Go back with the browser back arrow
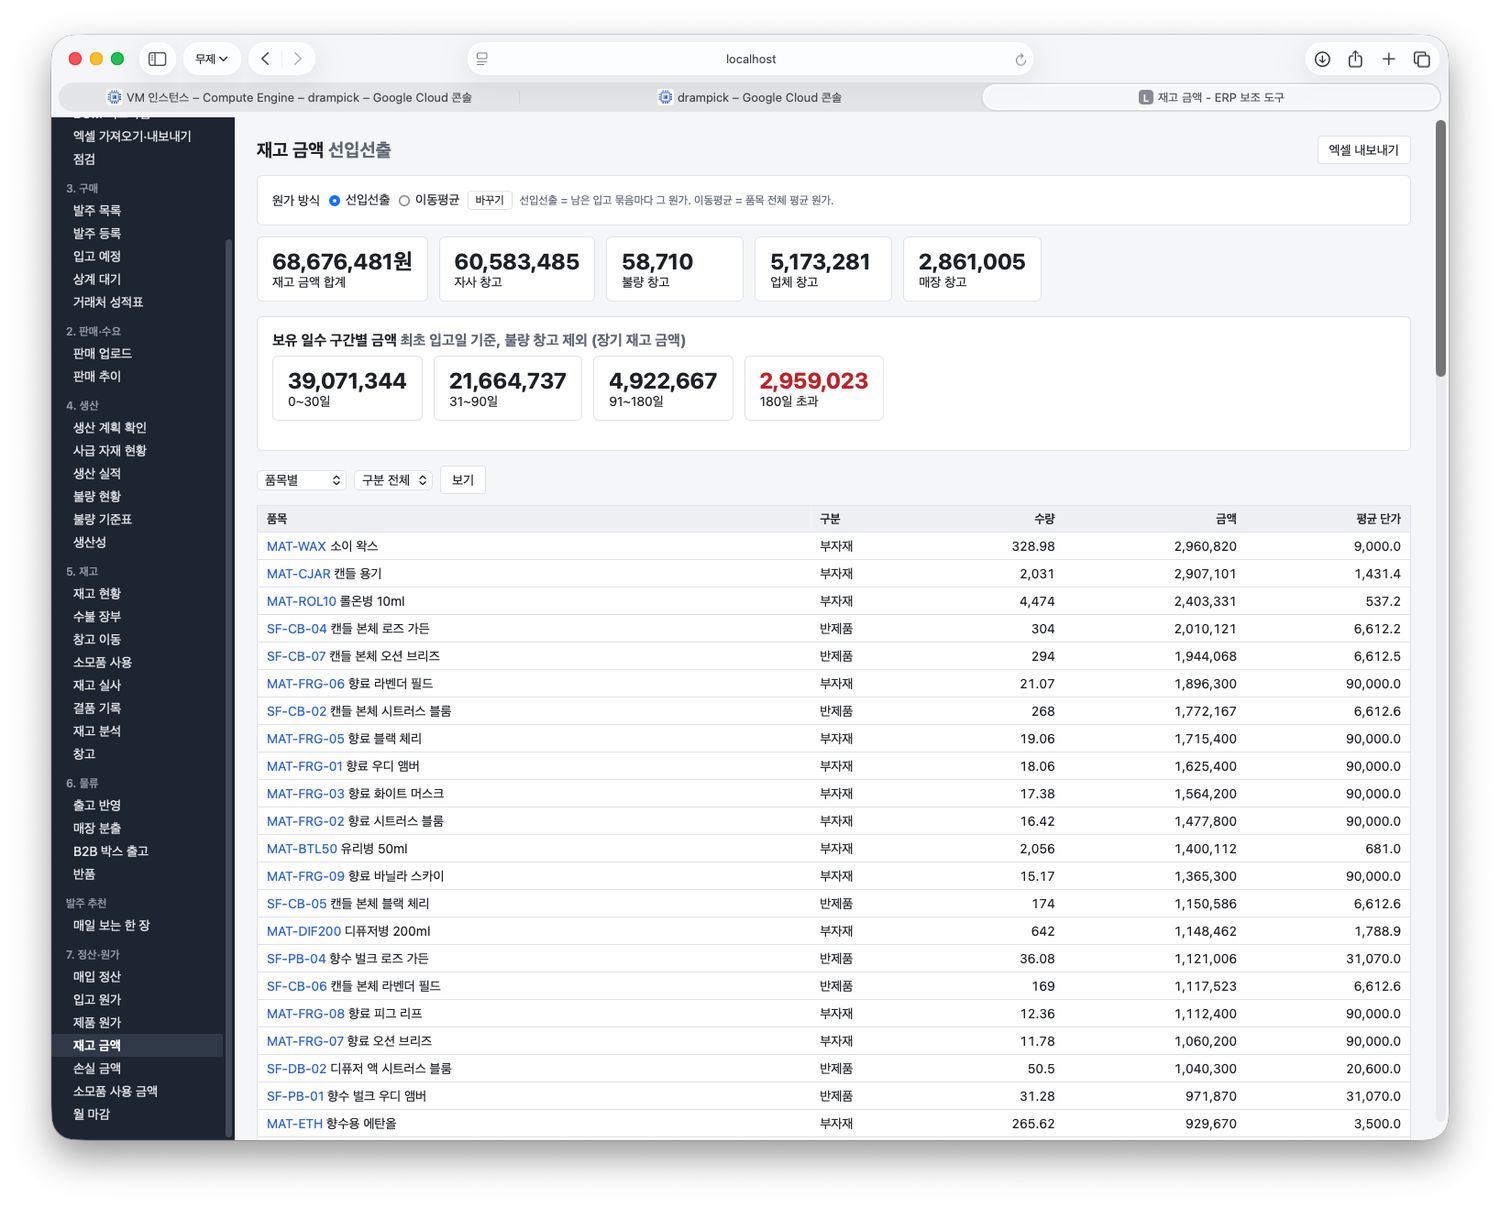Screen dimensions: 1500x1208 tap(265, 59)
